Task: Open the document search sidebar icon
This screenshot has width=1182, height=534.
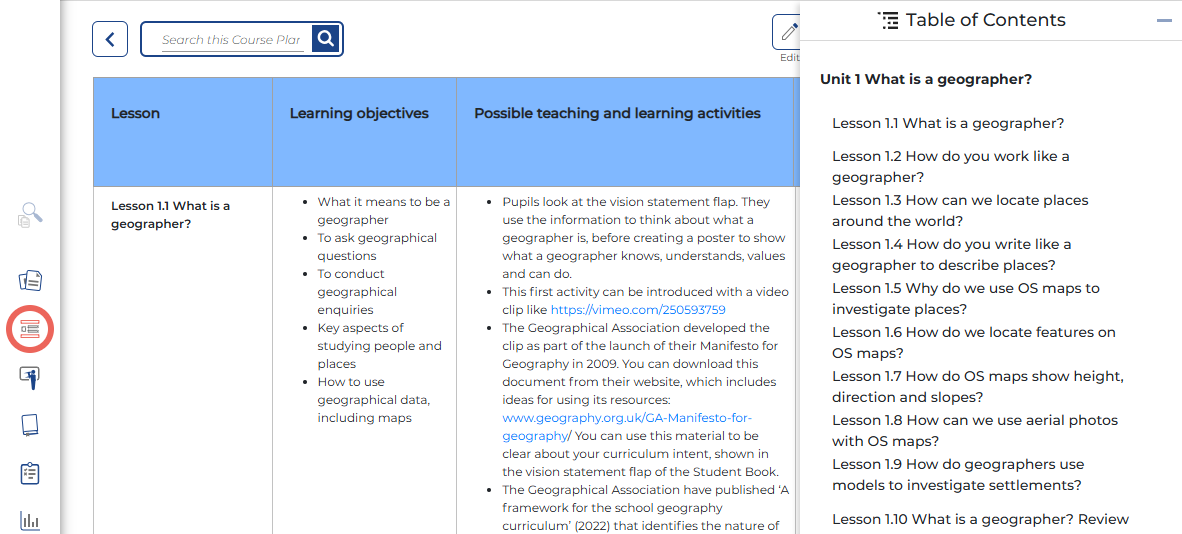Action: click(30, 215)
